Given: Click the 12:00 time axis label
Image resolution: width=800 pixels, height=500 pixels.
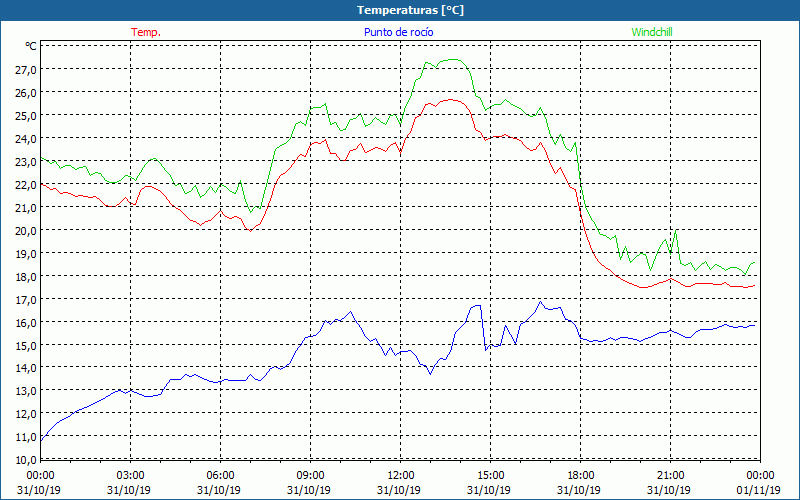Looking at the screenshot, I should 401,476.
